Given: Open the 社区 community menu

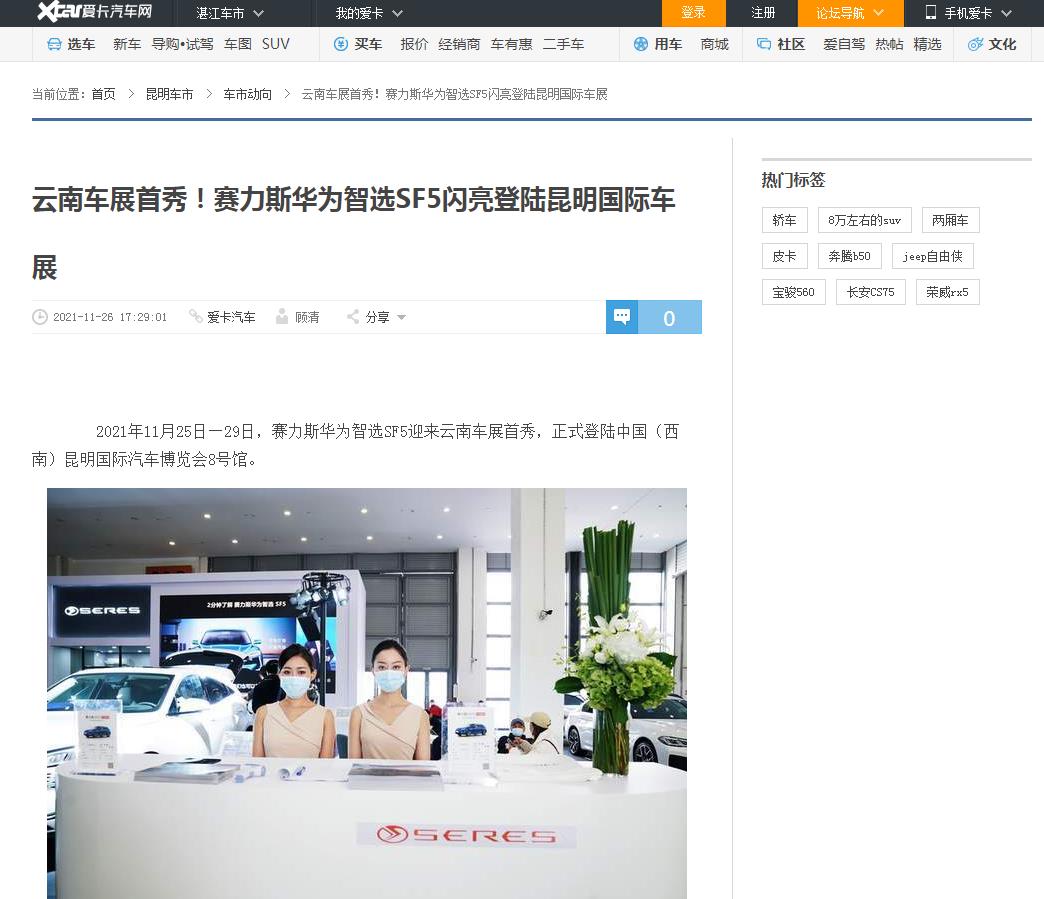Looking at the screenshot, I should point(791,45).
